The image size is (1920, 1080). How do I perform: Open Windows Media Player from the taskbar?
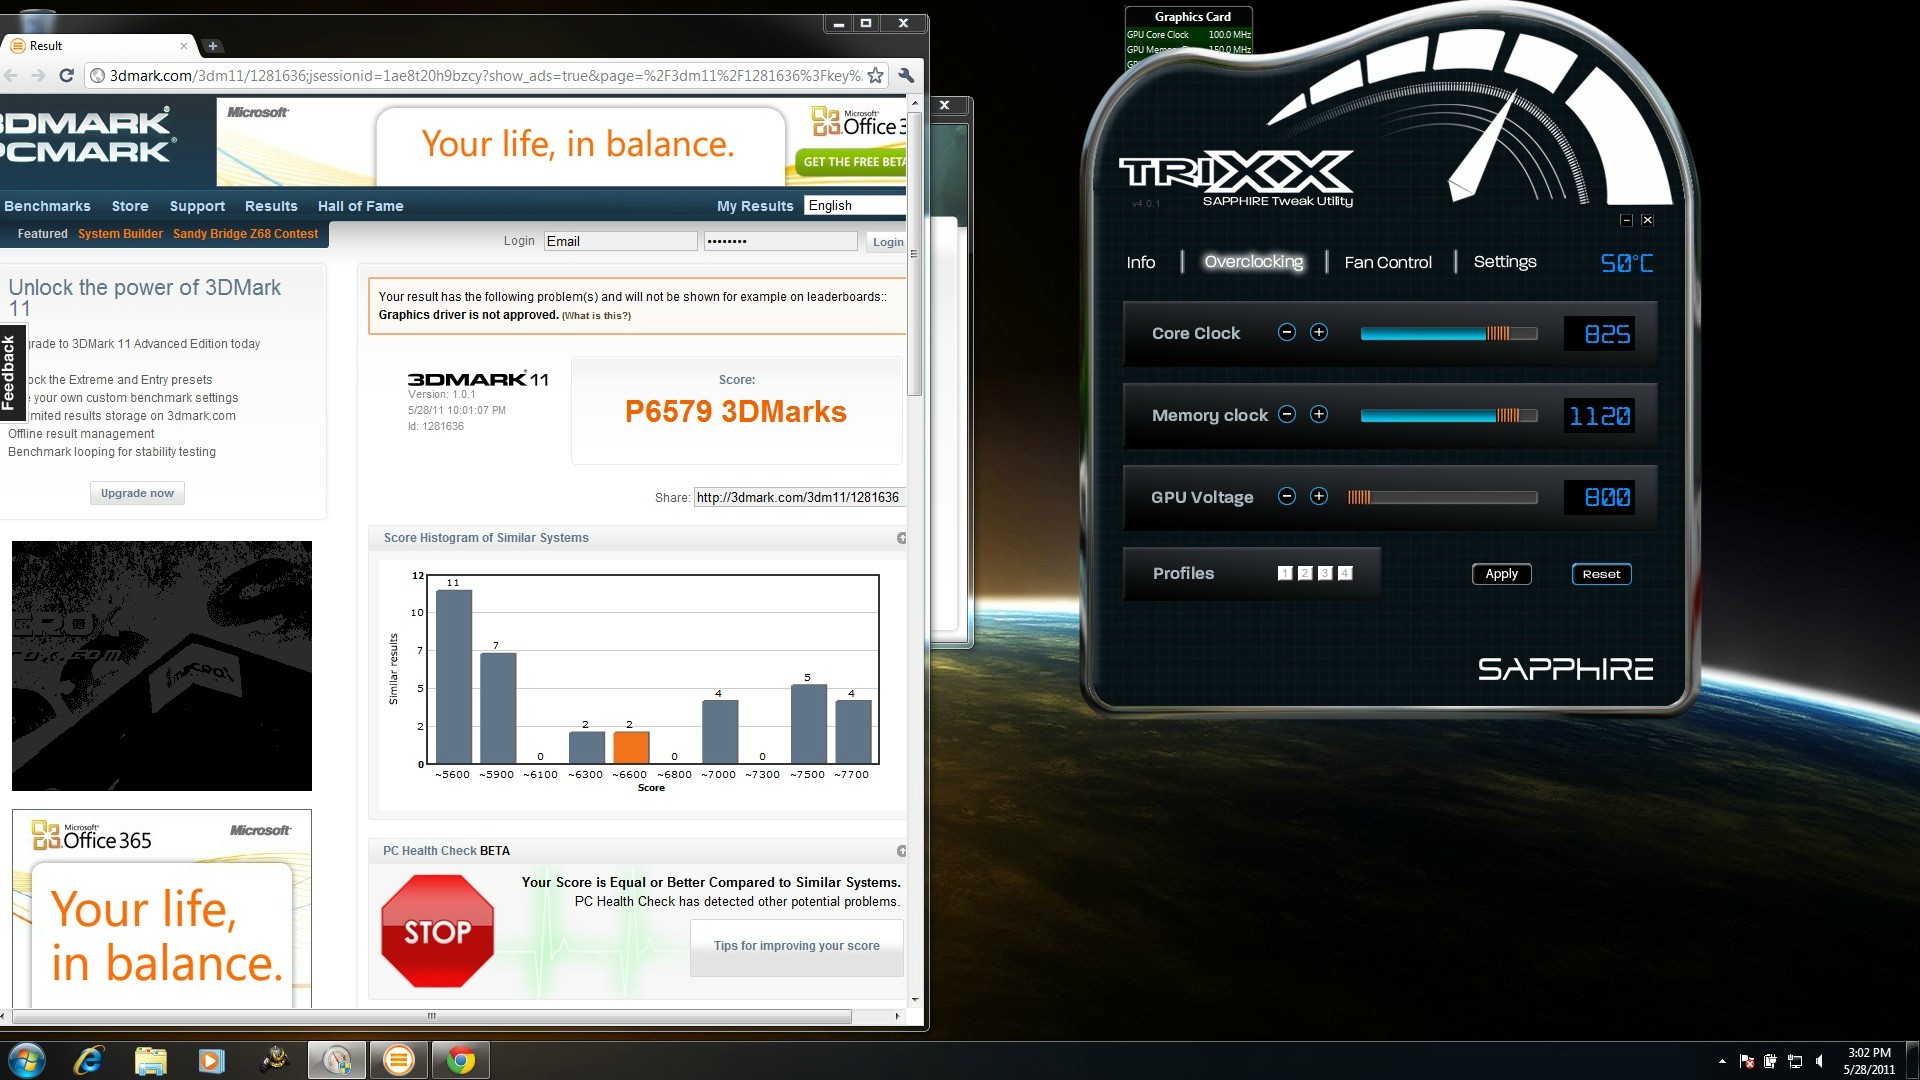tap(211, 1060)
